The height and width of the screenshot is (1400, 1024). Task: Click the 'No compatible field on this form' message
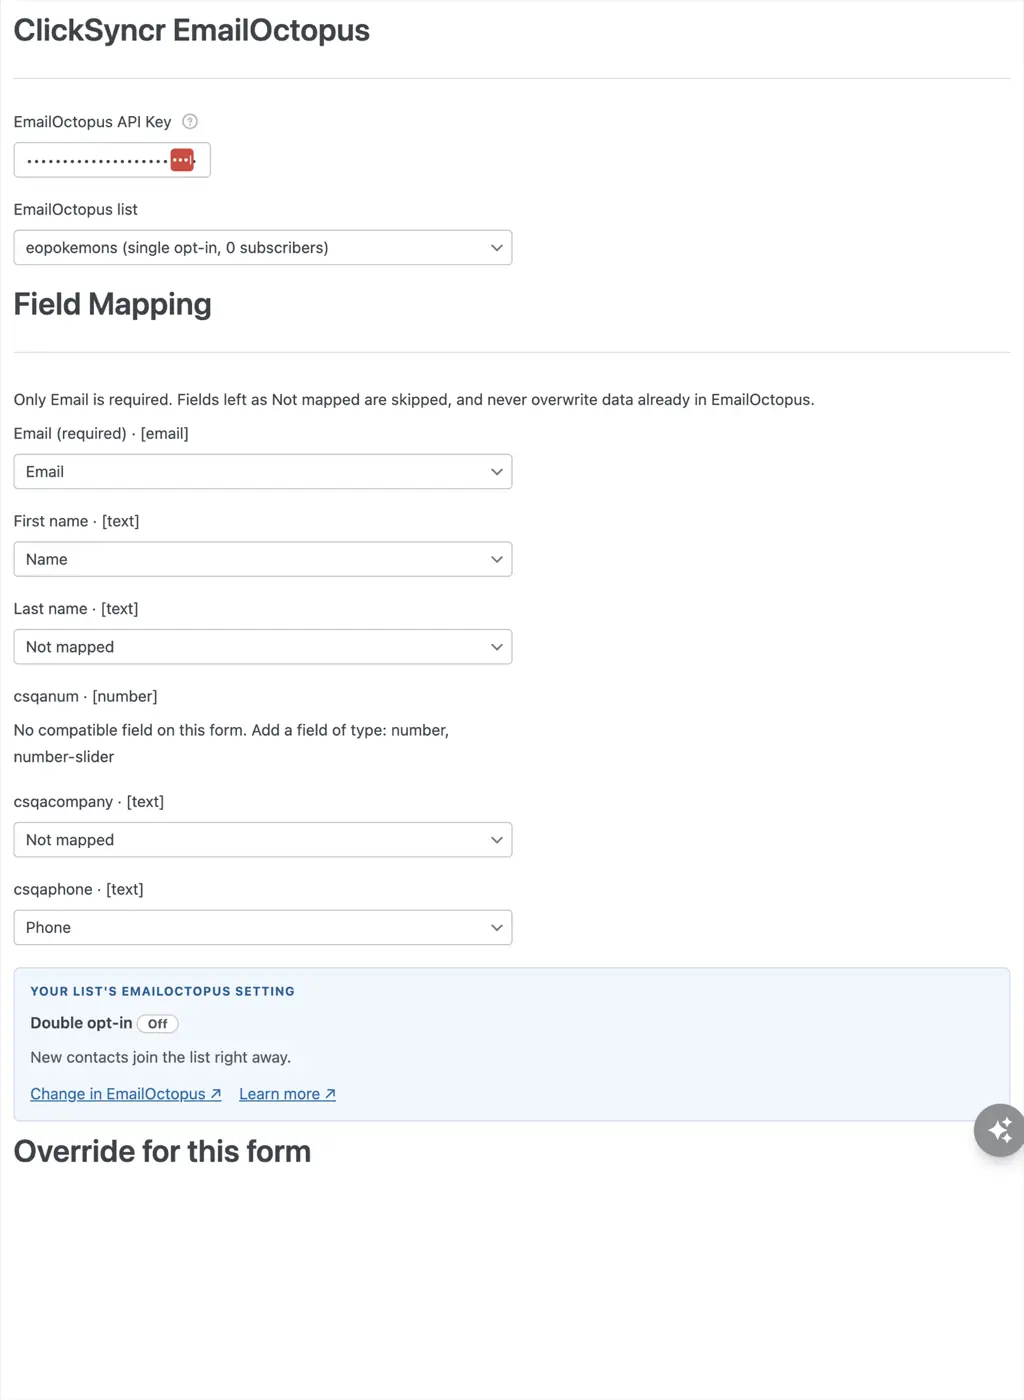[x=231, y=743]
